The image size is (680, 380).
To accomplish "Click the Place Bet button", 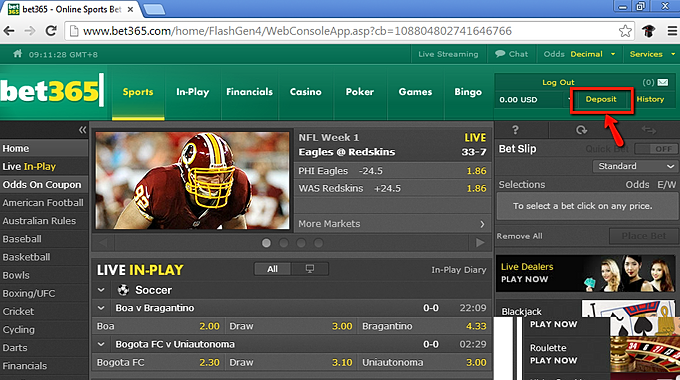I will tap(644, 236).
